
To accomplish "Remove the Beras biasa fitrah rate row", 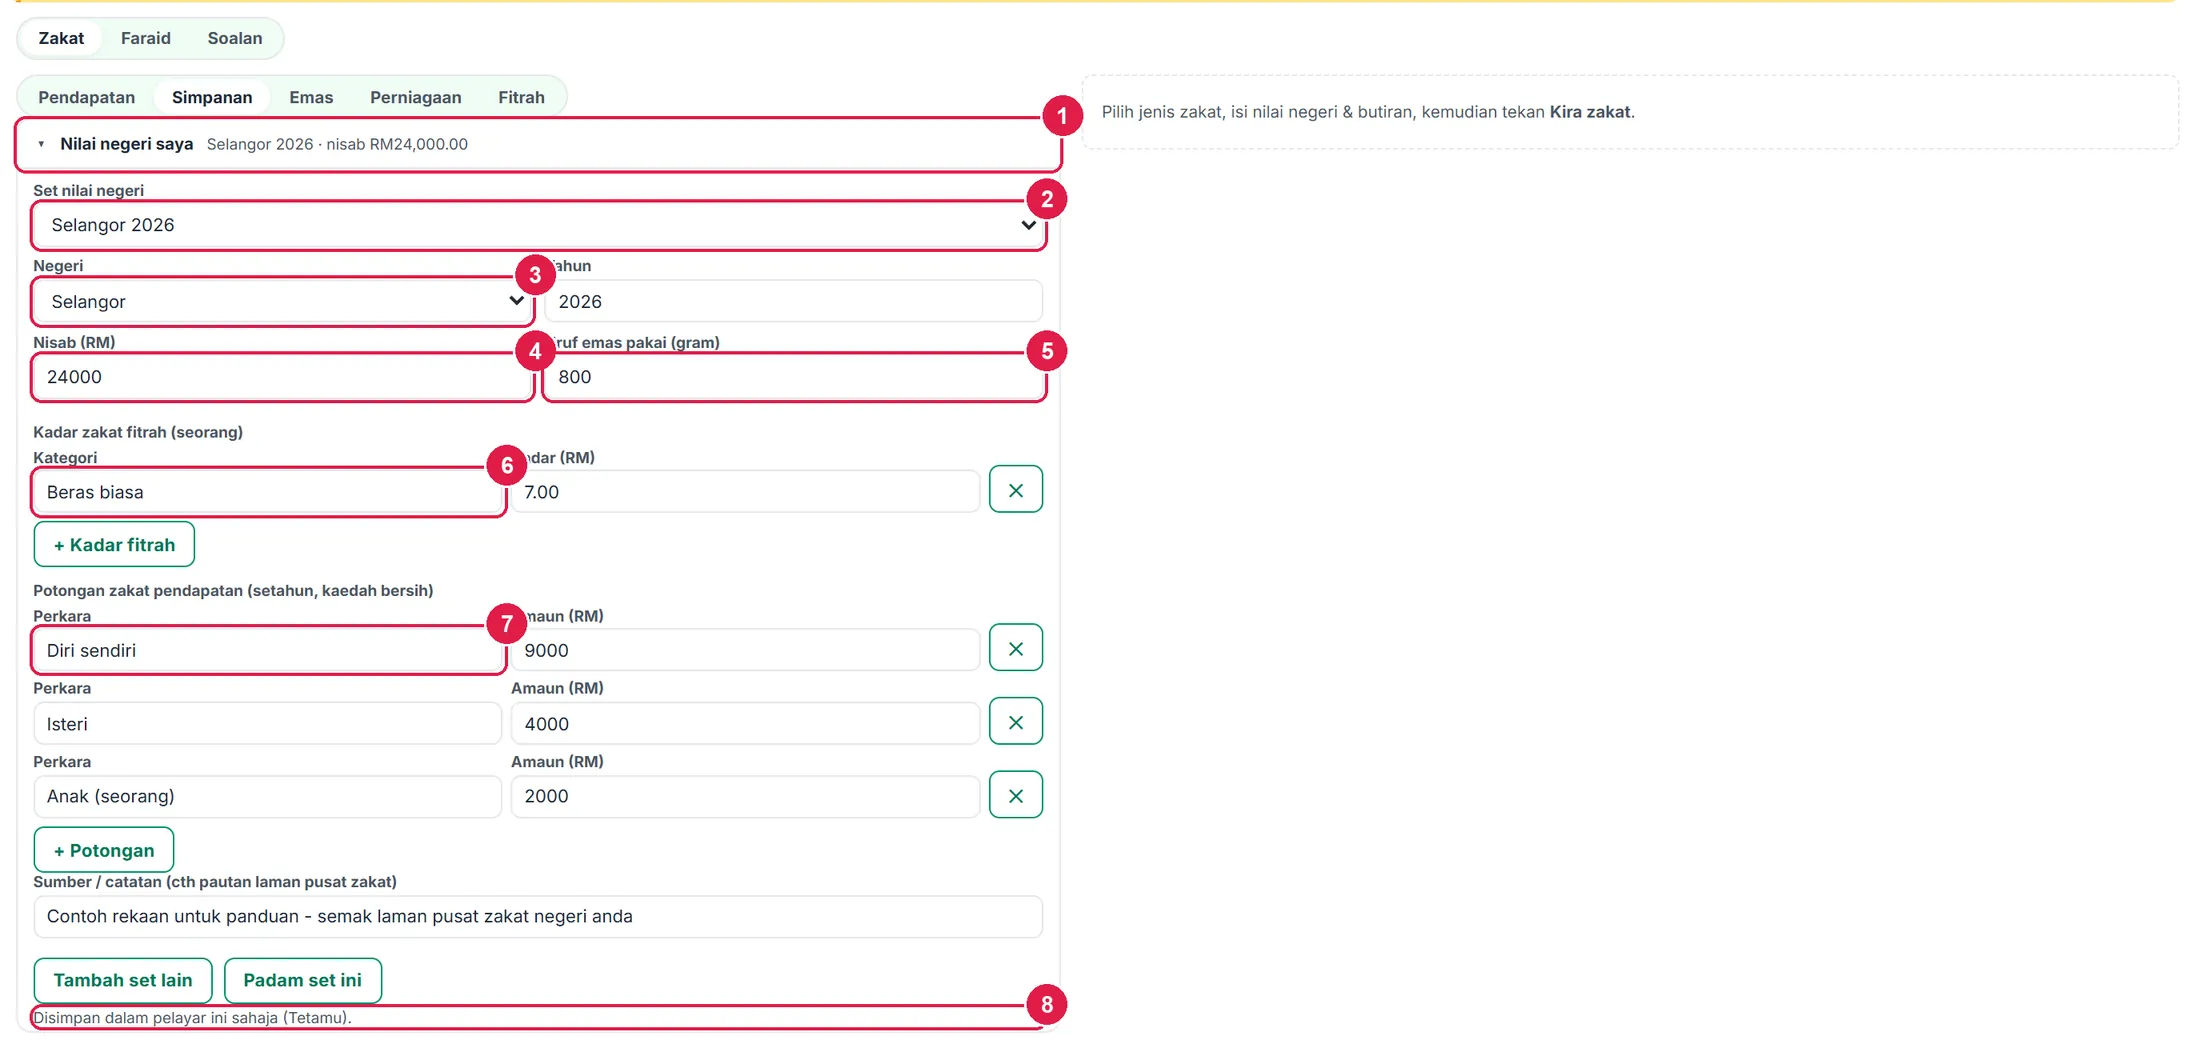I will (1015, 490).
